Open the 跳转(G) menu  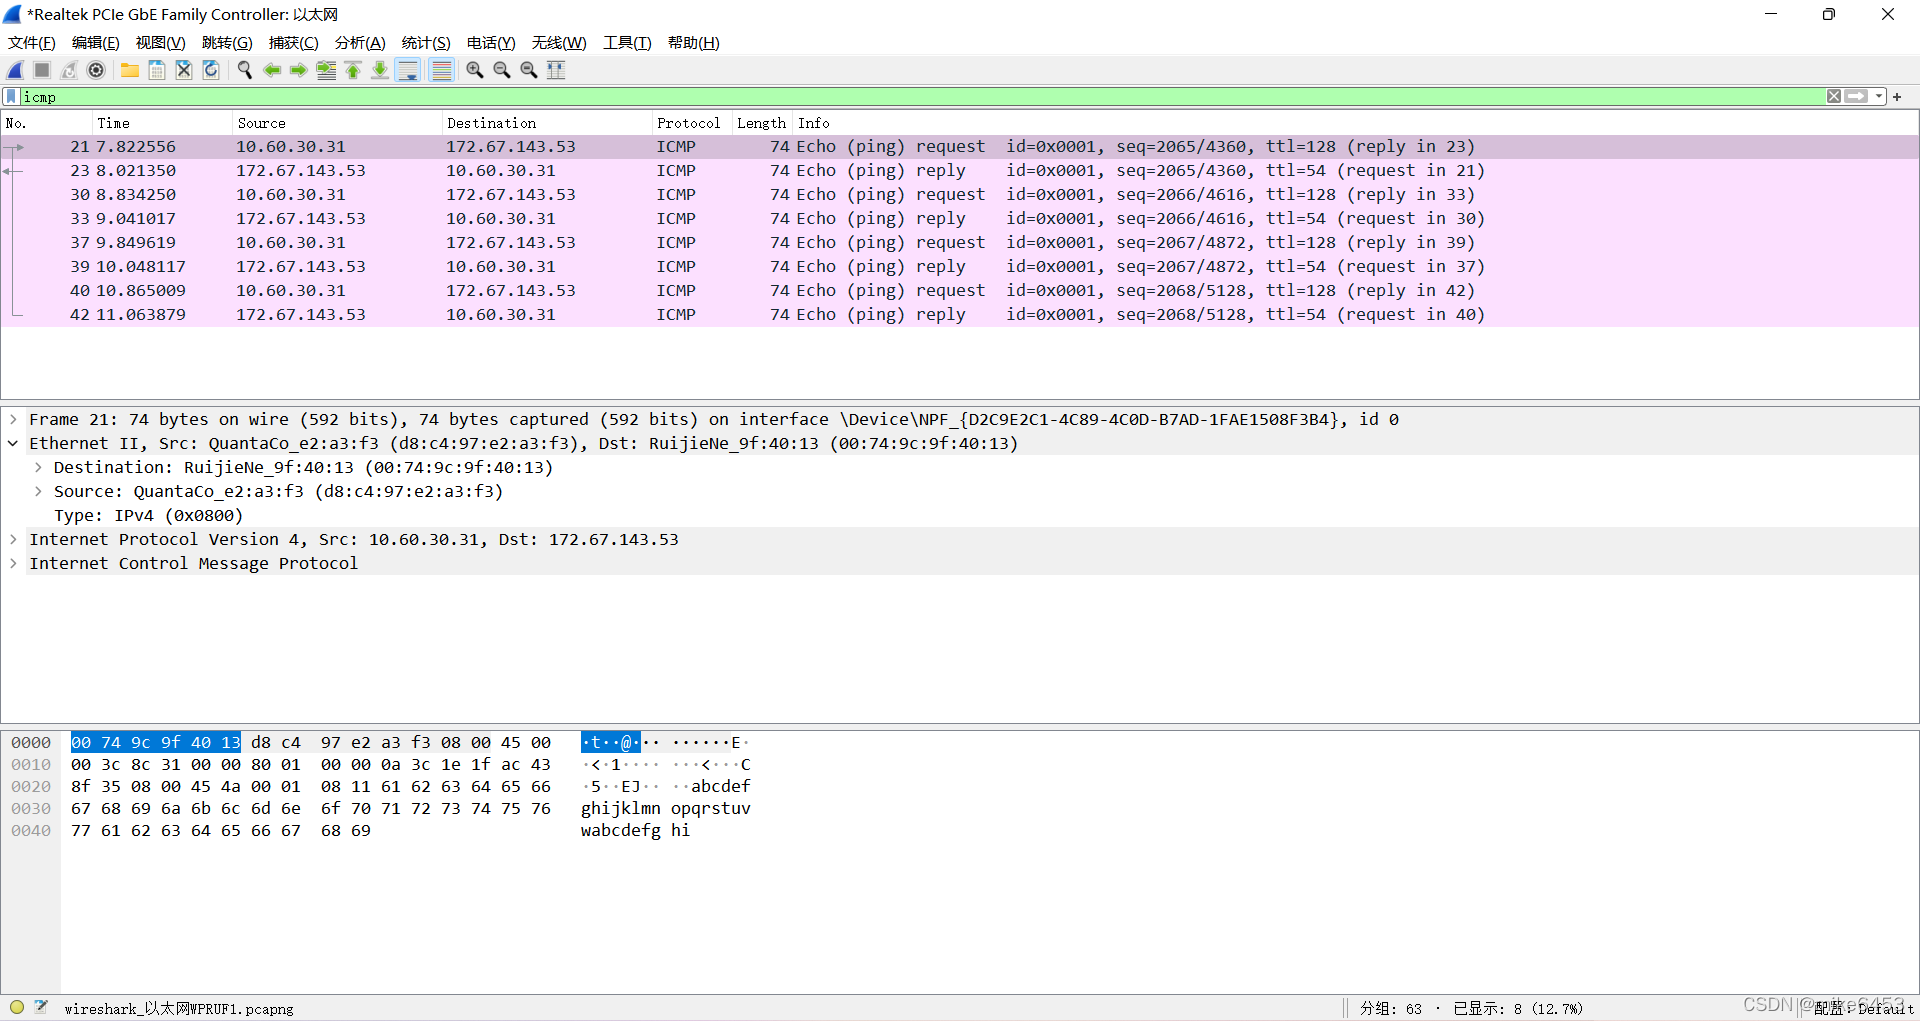(x=227, y=43)
